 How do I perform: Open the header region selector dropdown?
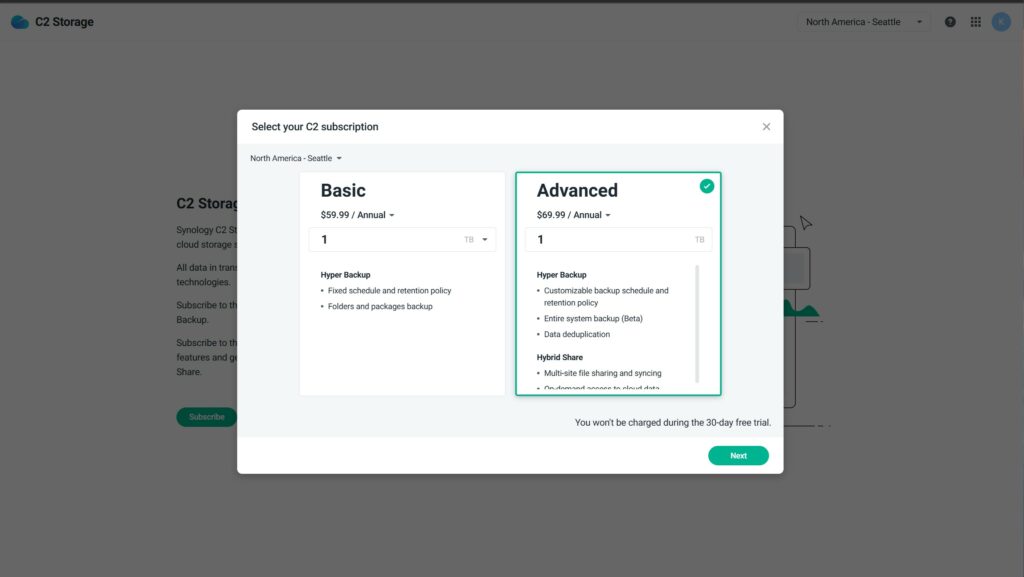(x=865, y=22)
